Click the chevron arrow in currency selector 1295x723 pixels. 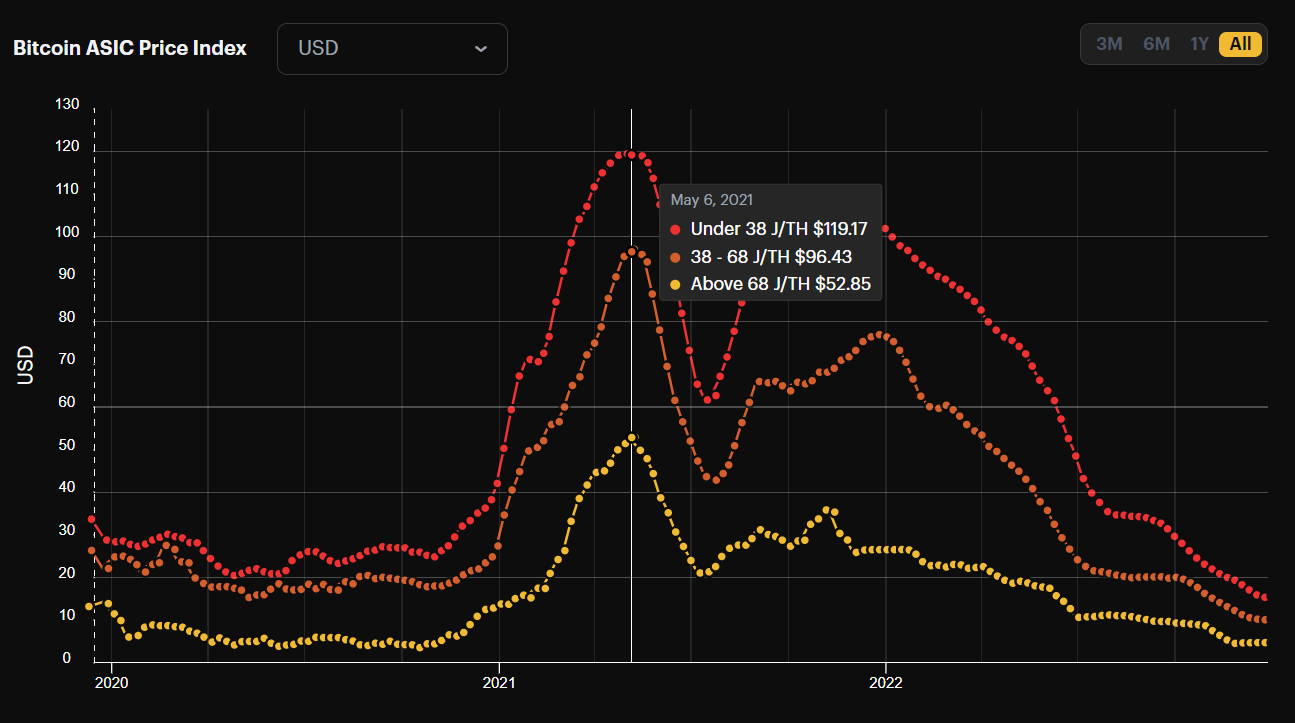481,49
